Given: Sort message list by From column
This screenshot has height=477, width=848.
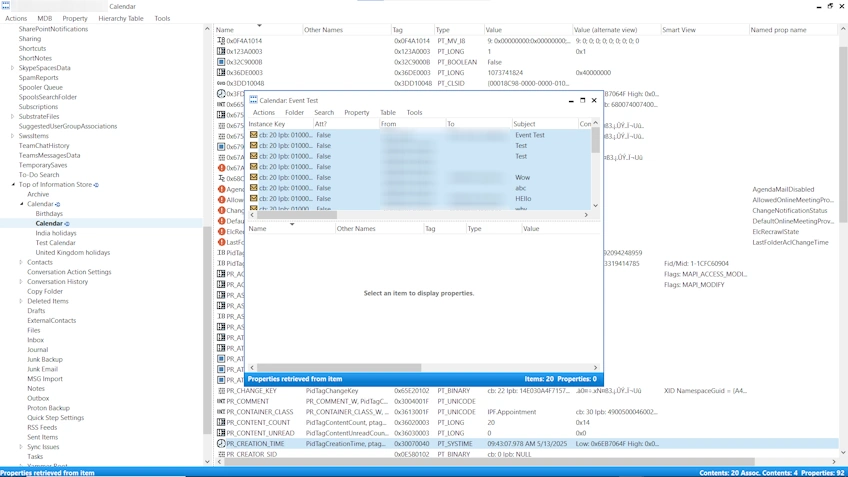Looking at the screenshot, I should click(x=412, y=124).
